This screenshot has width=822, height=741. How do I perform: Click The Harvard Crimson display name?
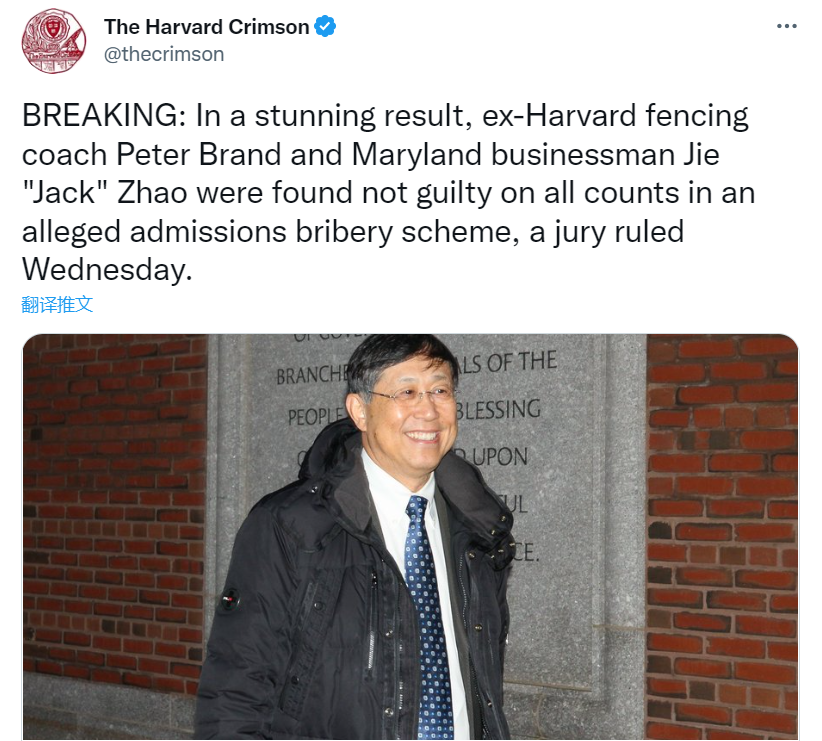[207, 27]
